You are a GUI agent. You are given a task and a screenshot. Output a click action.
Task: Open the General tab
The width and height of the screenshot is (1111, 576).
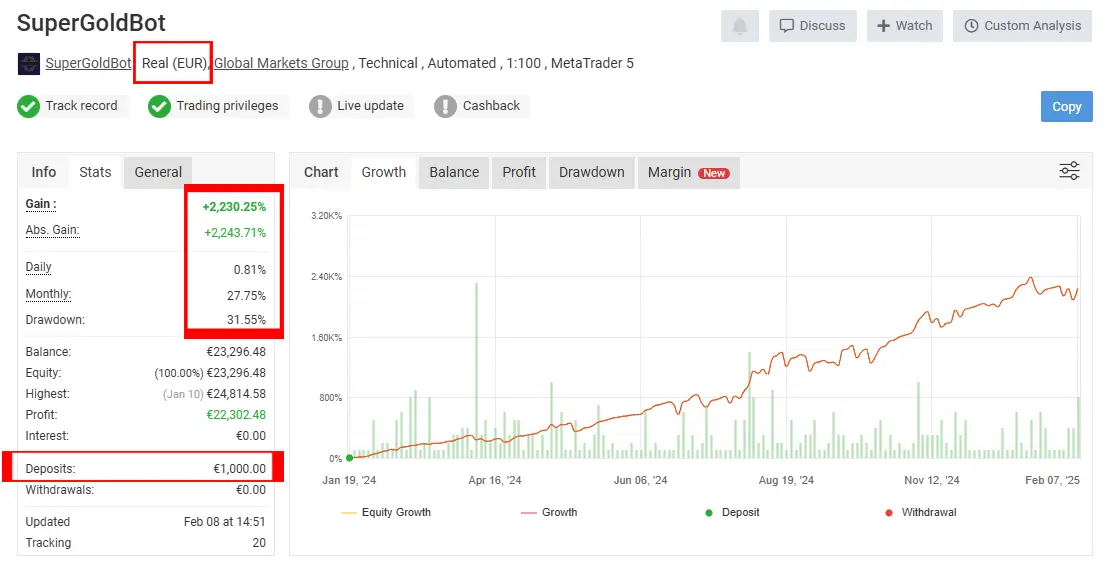pos(158,172)
